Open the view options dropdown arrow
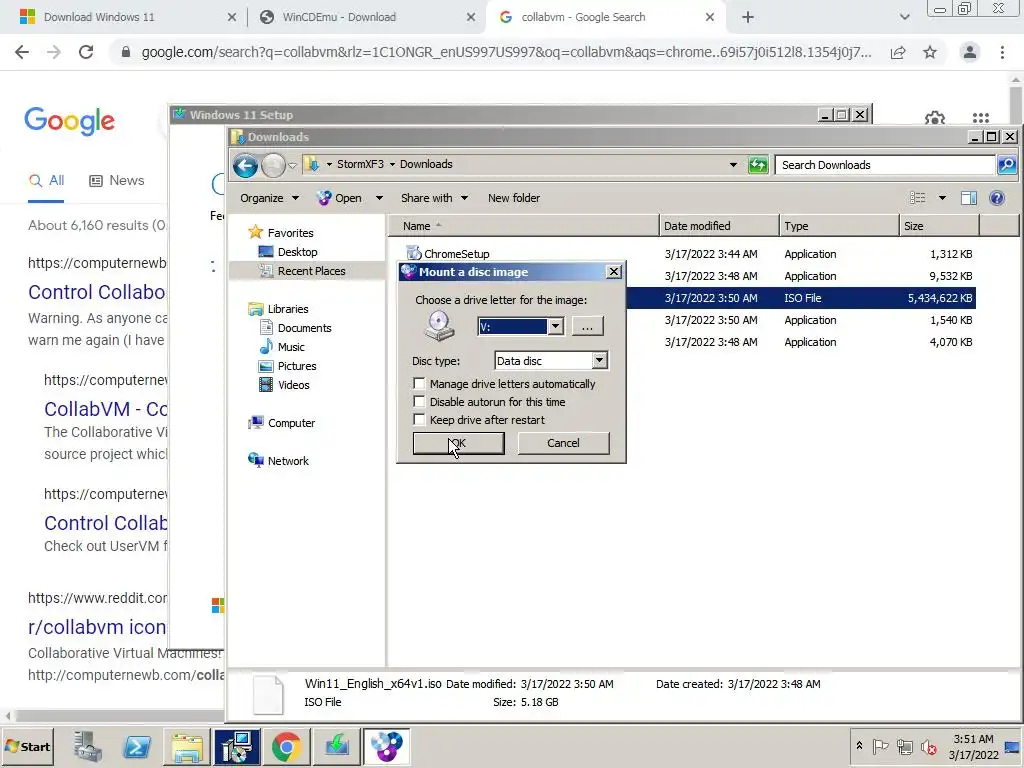 (x=942, y=198)
